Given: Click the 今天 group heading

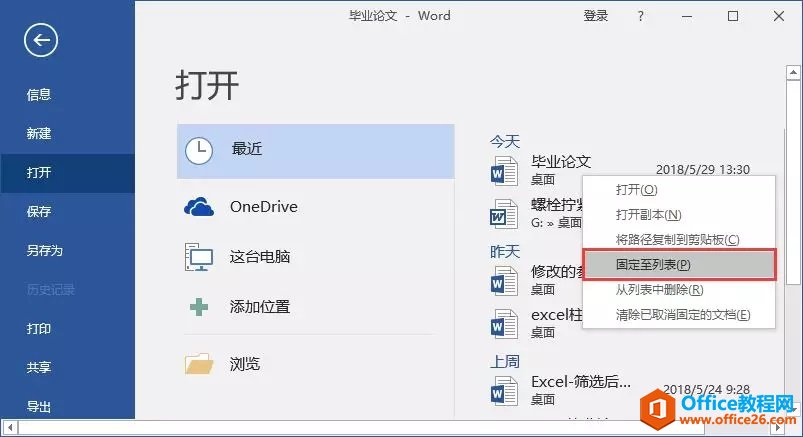Looking at the screenshot, I should [505, 141].
